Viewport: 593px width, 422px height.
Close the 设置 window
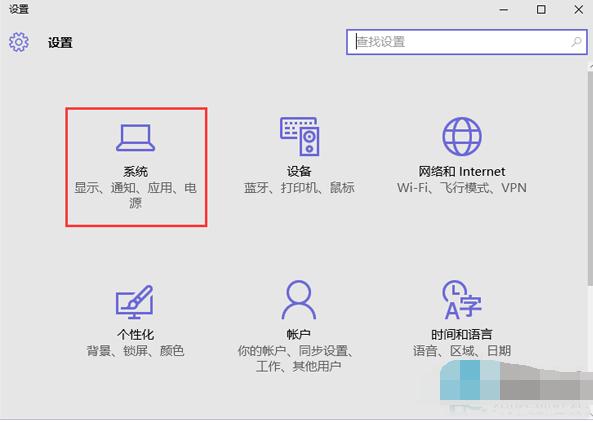(578, 9)
